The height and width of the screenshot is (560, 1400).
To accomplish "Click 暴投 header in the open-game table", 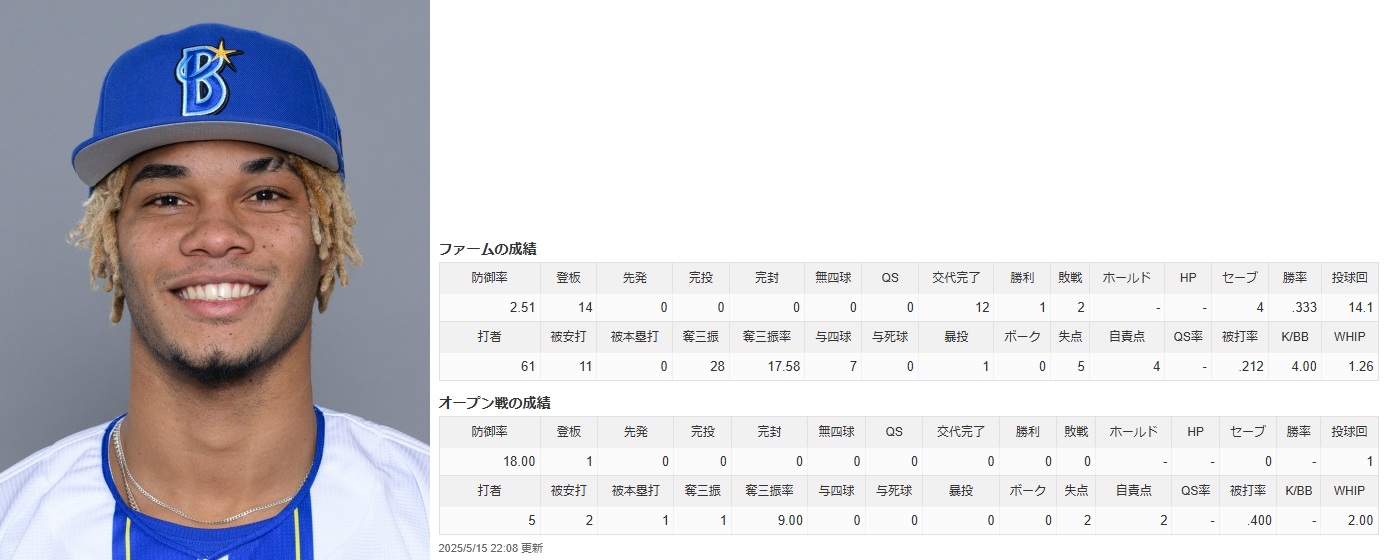I will pyautogui.click(x=961, y=491).
